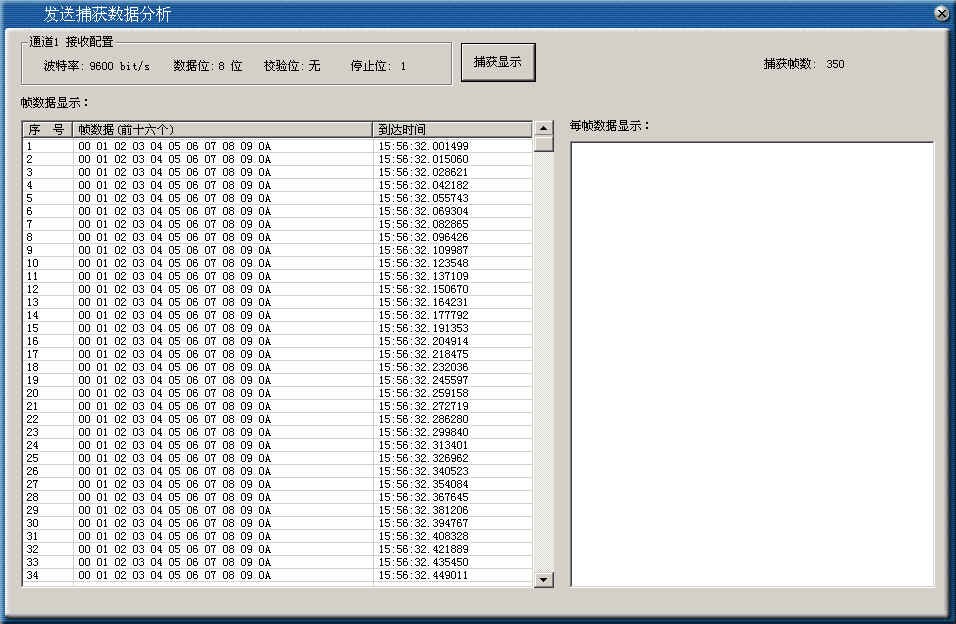Click arrival time 15:56:32.109987
The image size is (956, 624).
pos(424,251)
